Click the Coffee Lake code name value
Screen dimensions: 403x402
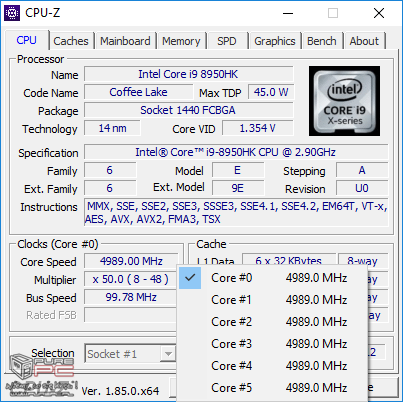point(138,92)
